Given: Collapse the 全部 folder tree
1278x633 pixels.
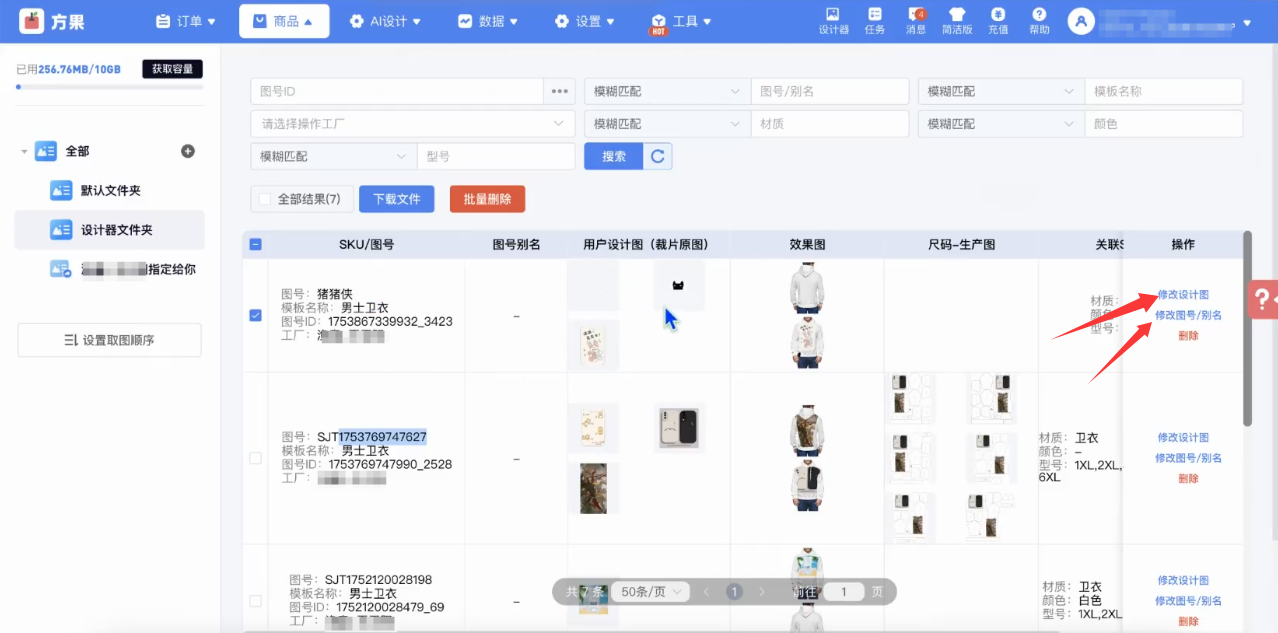Looking at the screenshot, I should click(24, 152).
